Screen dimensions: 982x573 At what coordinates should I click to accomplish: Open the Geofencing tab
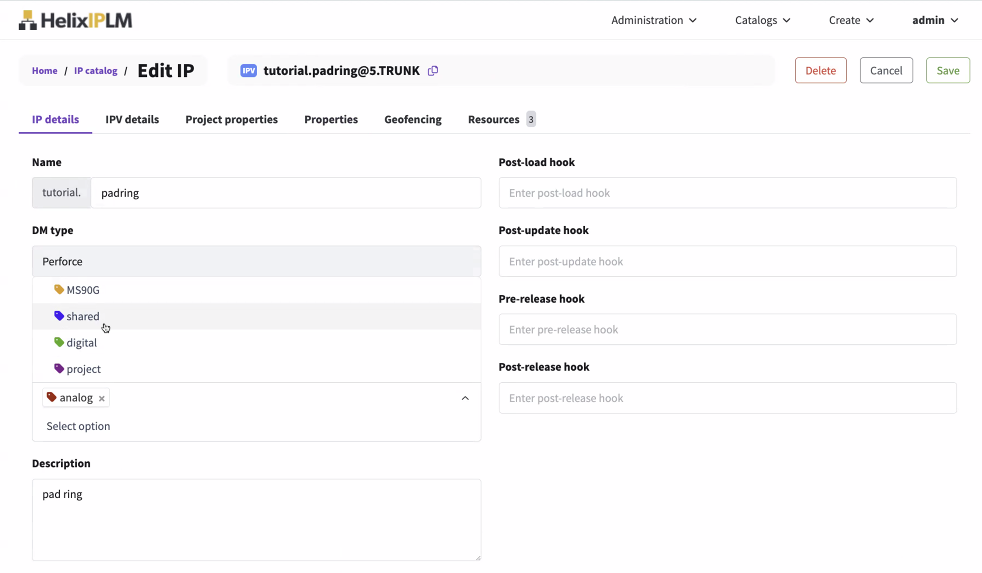point(412,119)
